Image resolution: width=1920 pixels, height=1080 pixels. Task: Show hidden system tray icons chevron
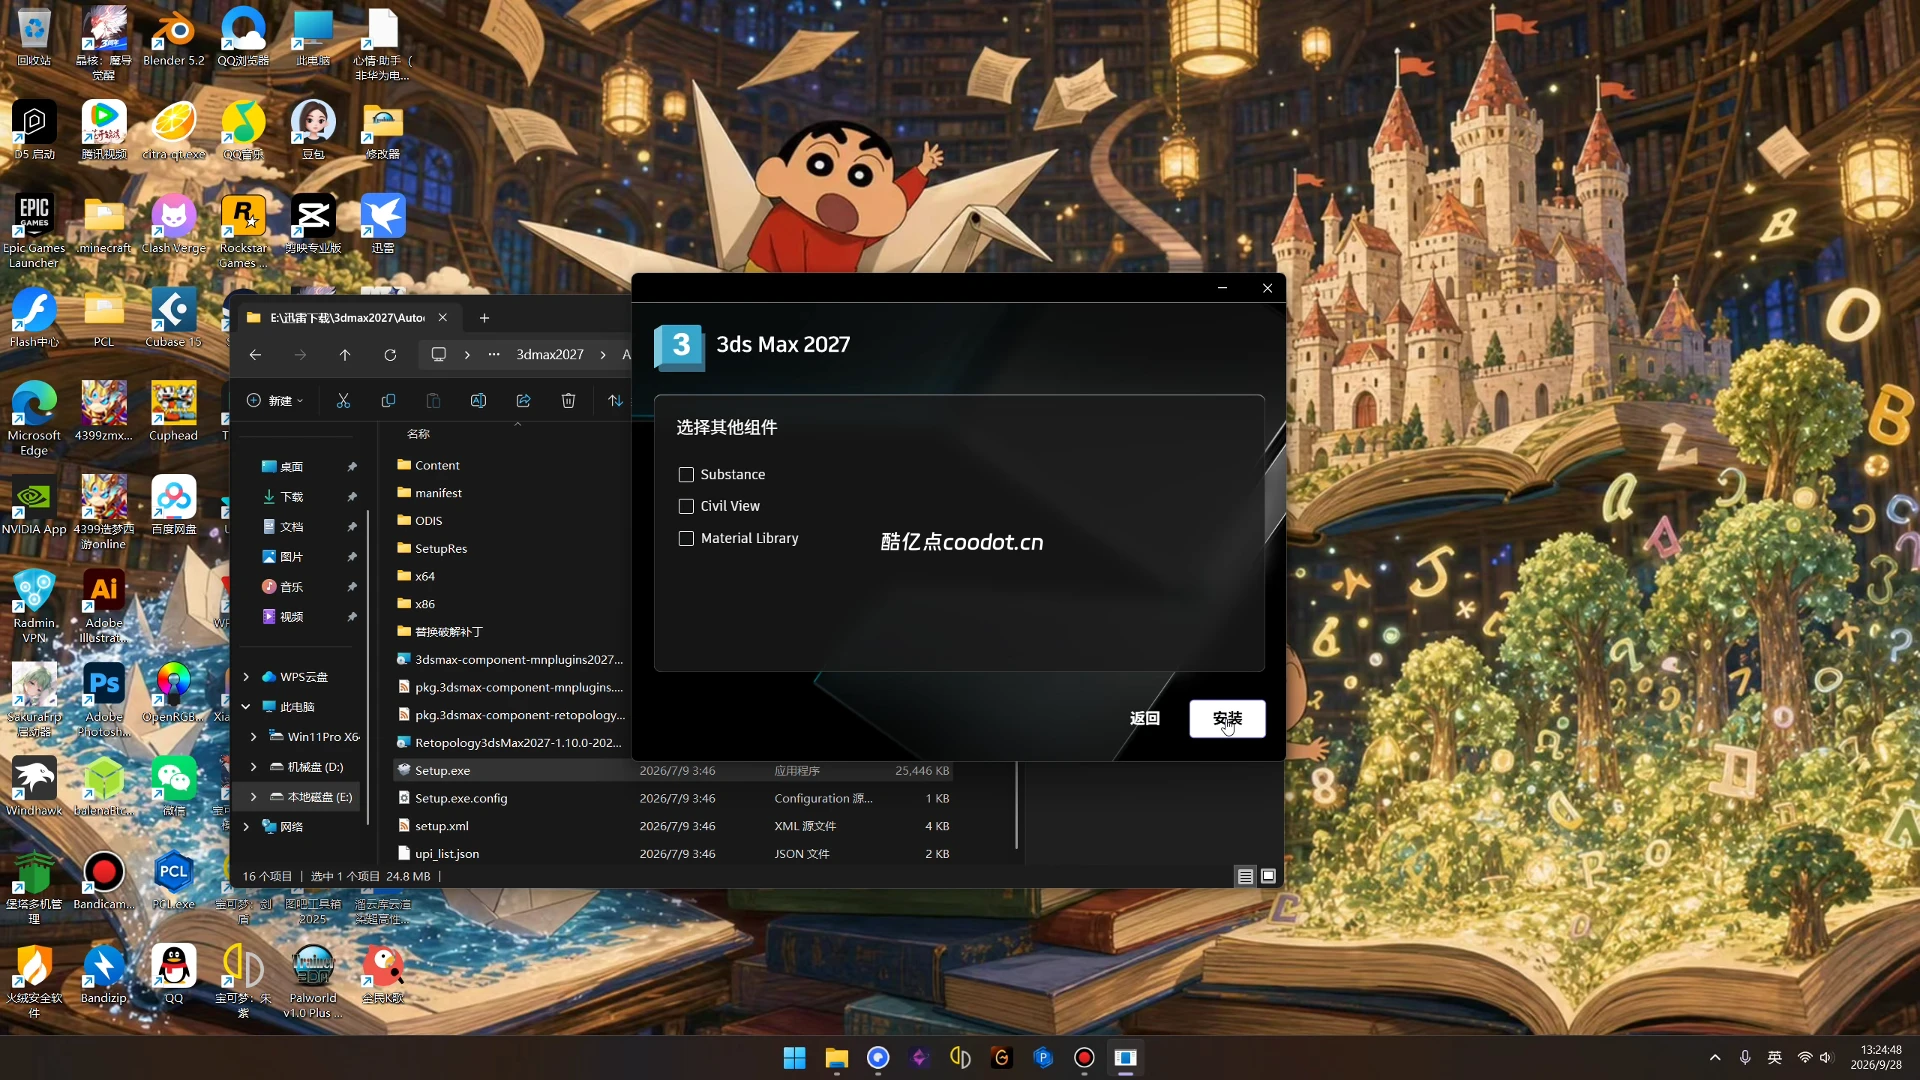pyautogui.click(x=1715, y=1058)
